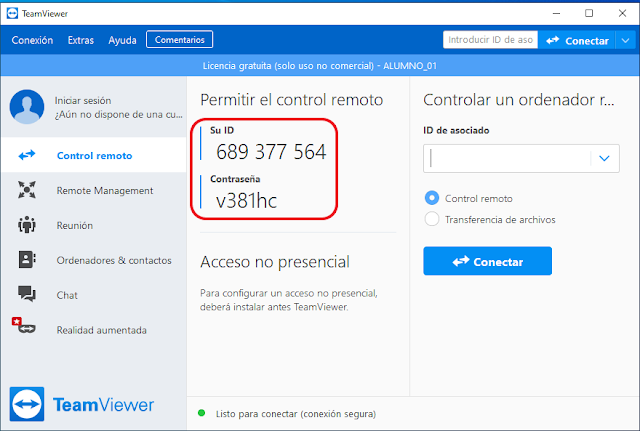Click the large blue Conectar button

[487, 261]
